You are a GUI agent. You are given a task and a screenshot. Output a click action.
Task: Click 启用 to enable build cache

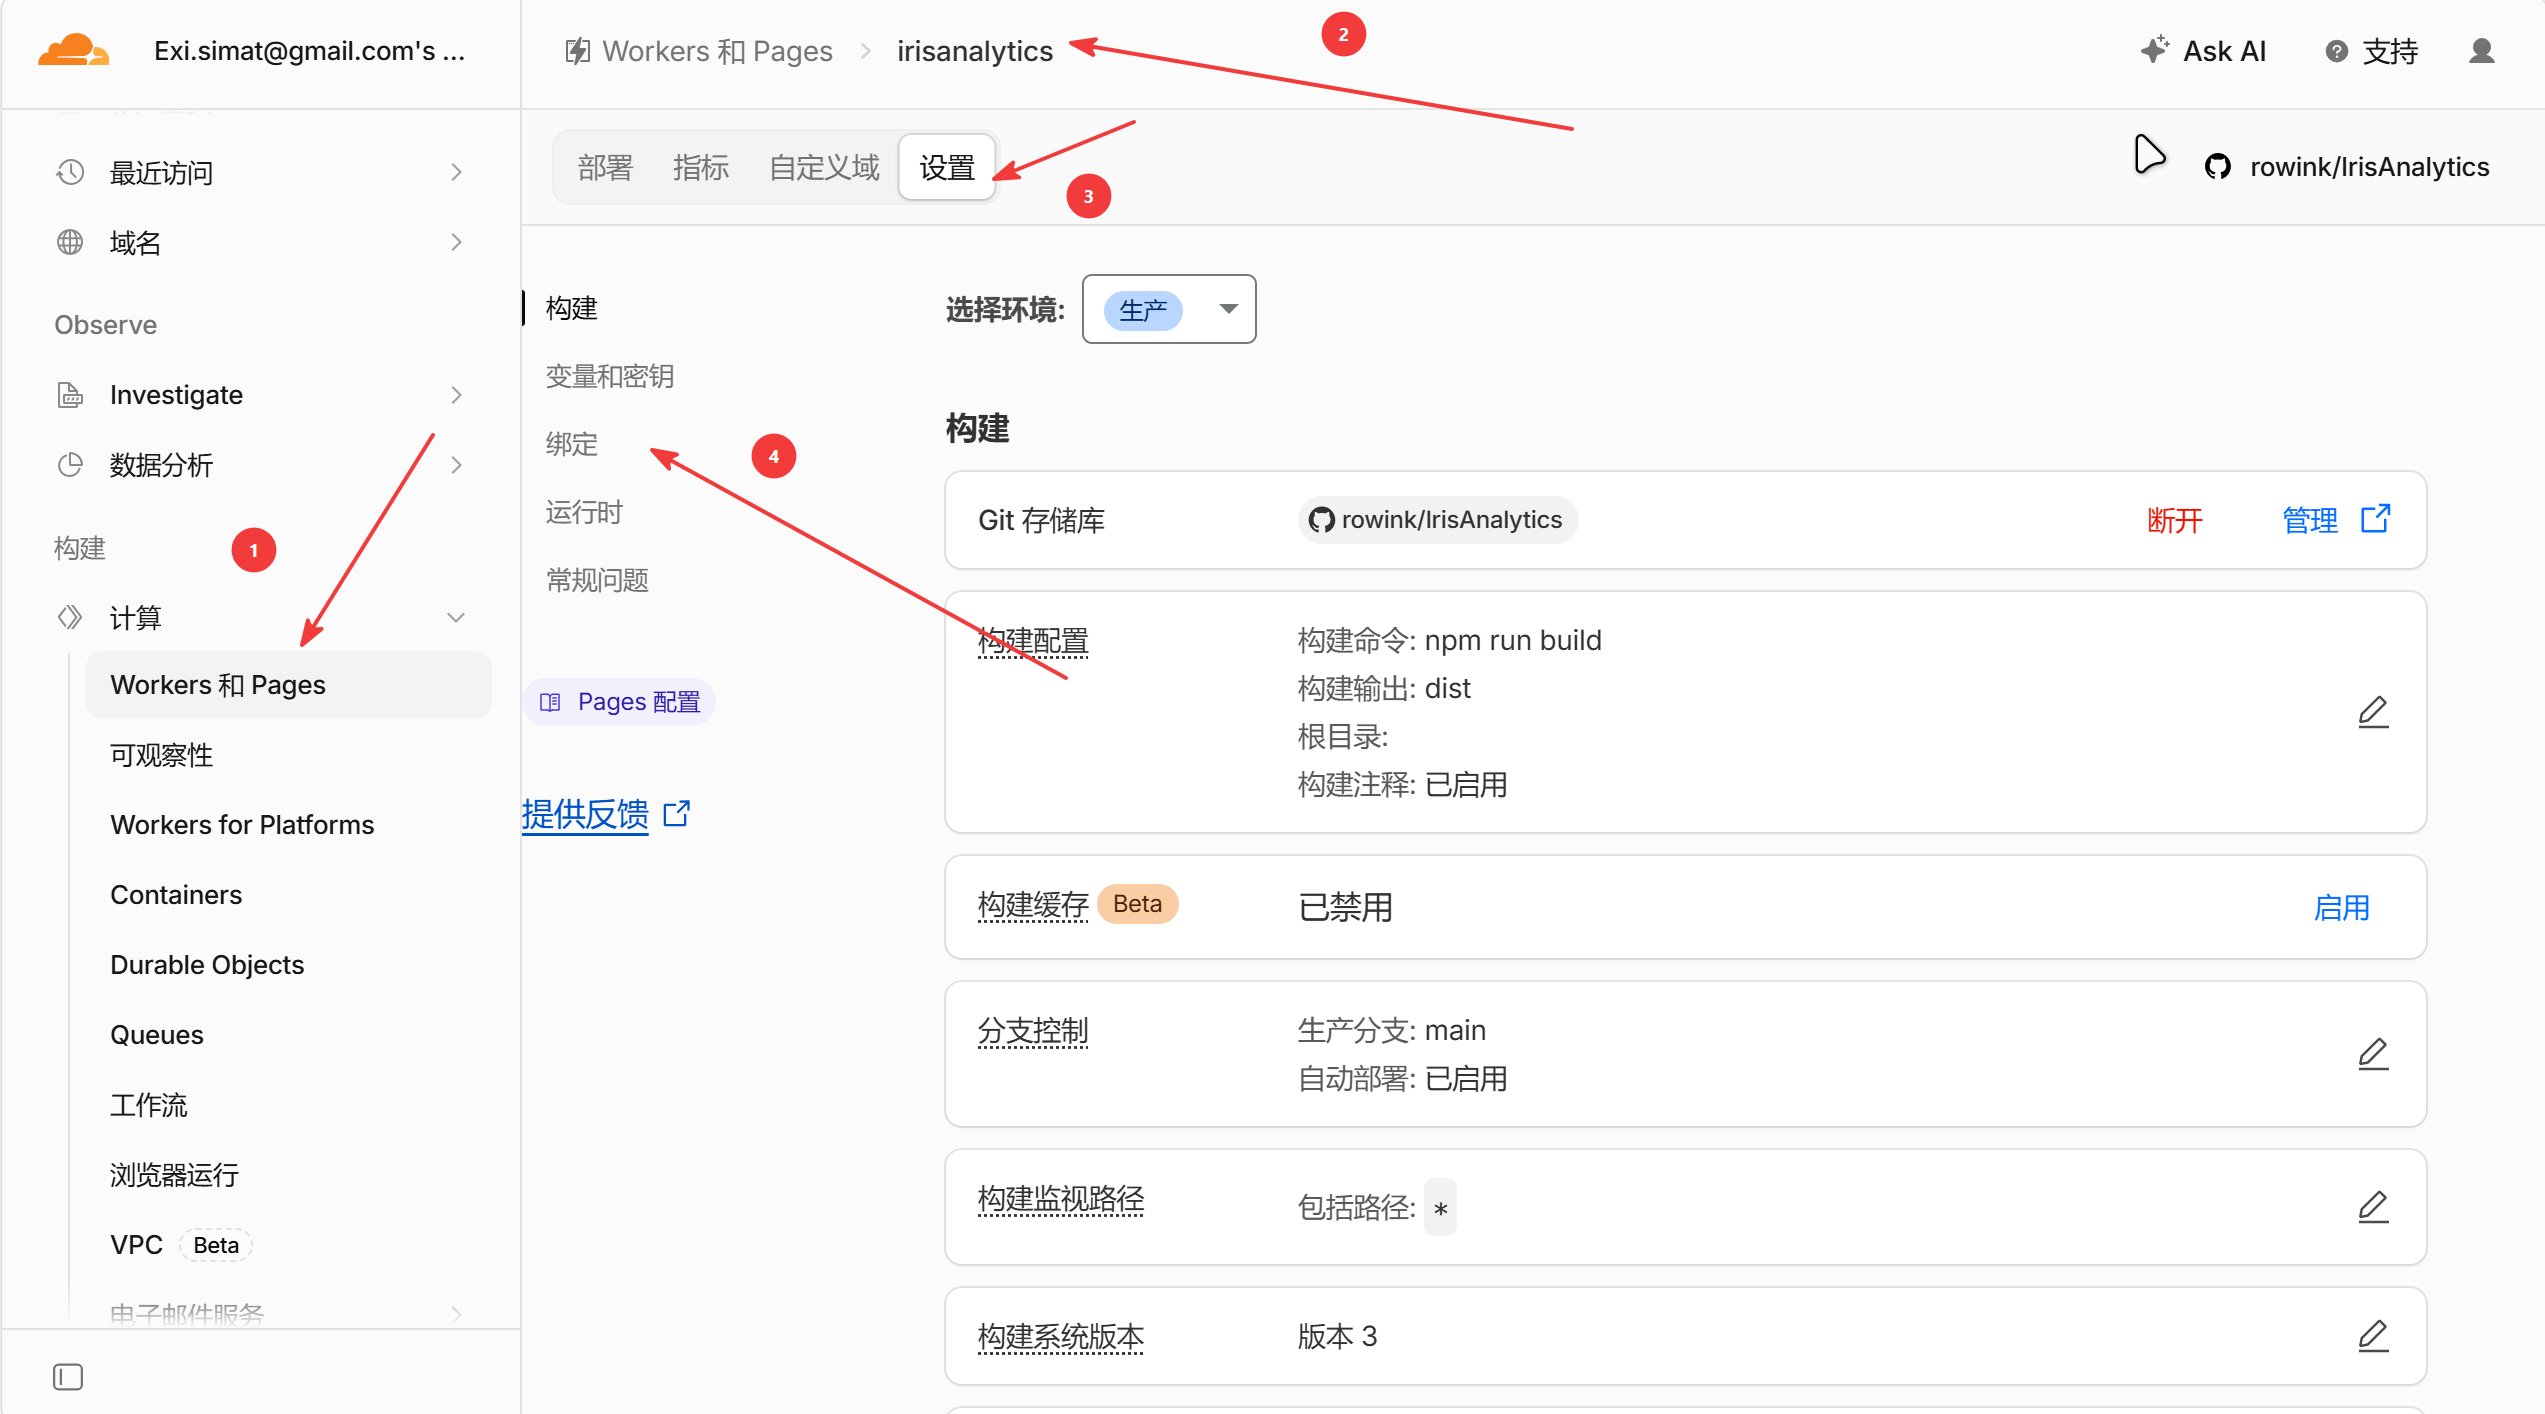[2342, 907]
